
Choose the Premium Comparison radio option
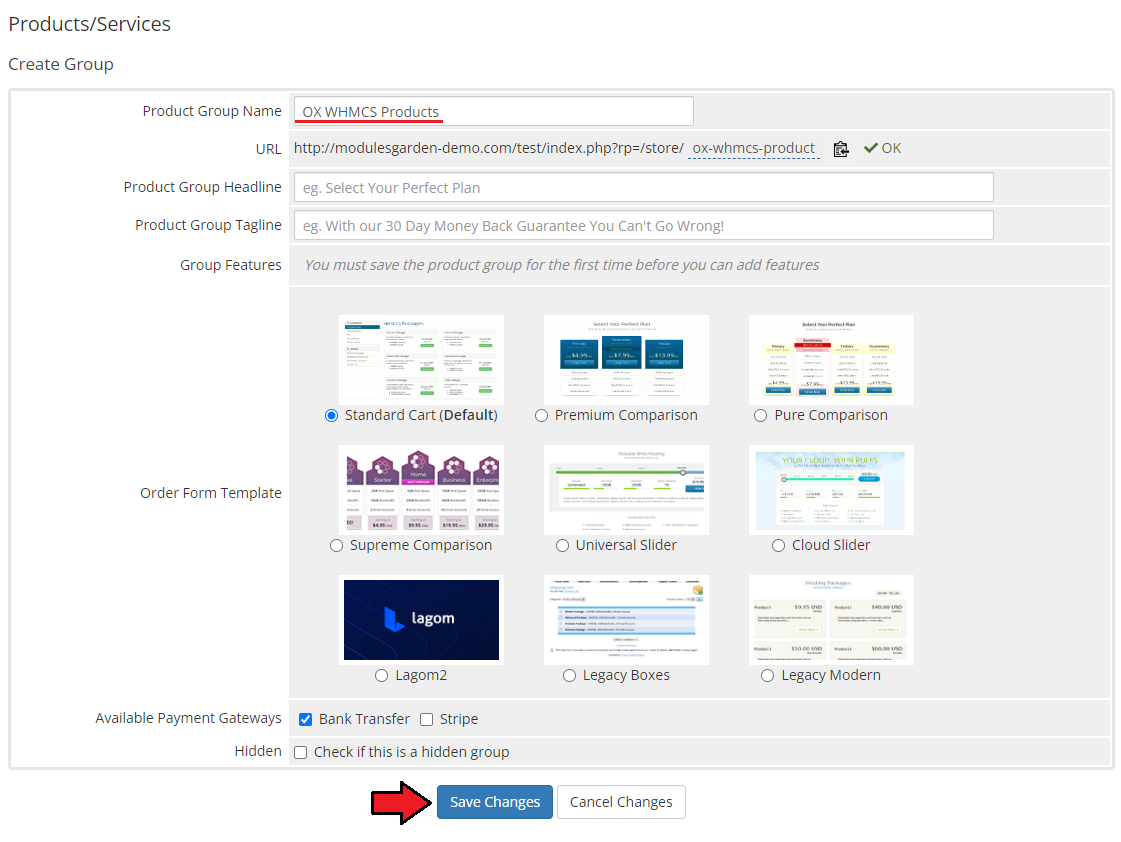tap(541, 416)
